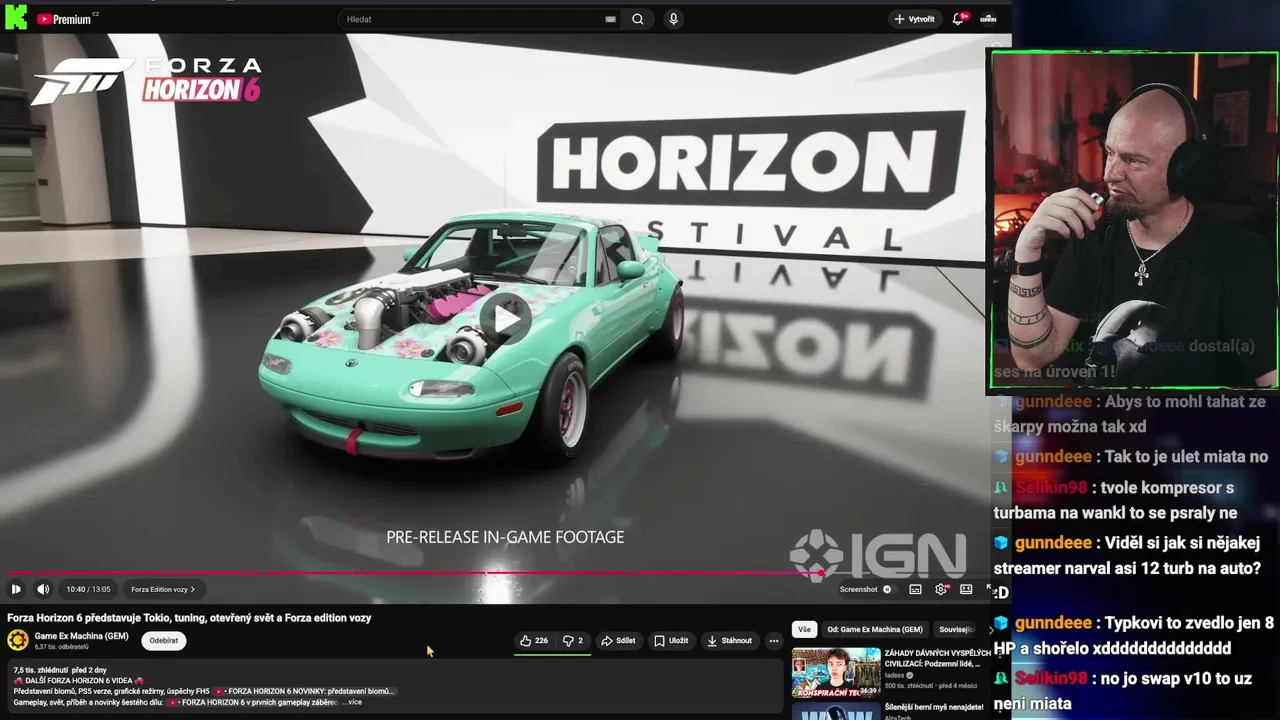Click Selikin98's 'no jo swap v10' username
The width and height of the screenshot is (1280, 720).
pyautogui.click(x=1050, y=678)
